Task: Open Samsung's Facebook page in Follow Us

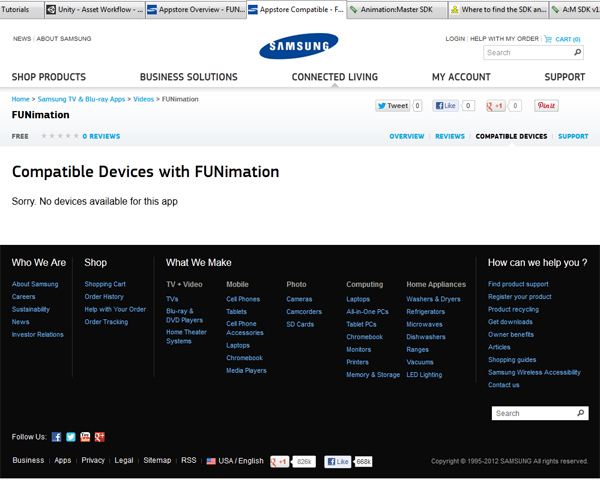Action: tap(57, 437)
